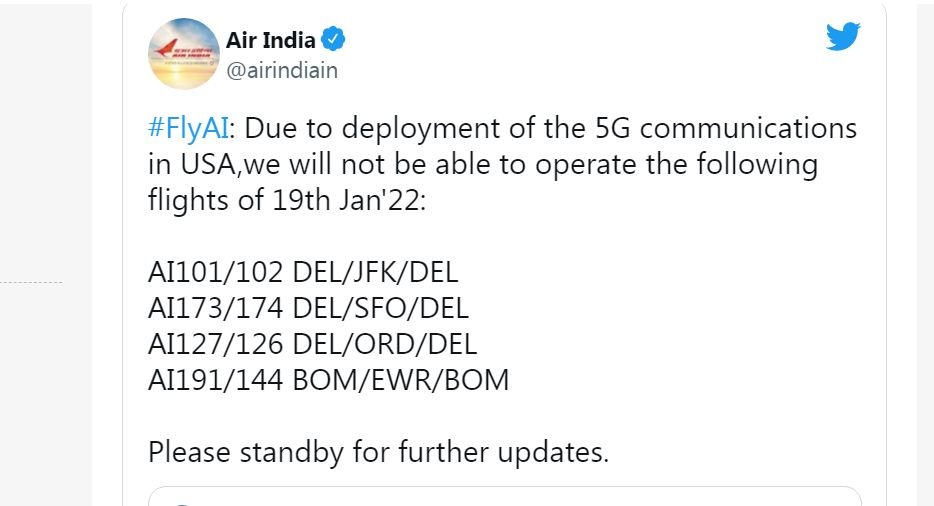Click the Twitter bird logo
This screenshot has height=506, width=934.
click(x=843, y=37)
